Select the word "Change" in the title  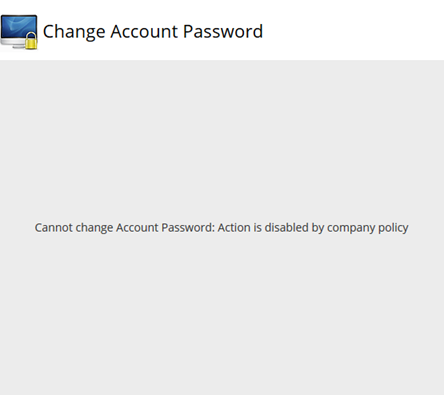pyautogui.click(x=74, y=32)
